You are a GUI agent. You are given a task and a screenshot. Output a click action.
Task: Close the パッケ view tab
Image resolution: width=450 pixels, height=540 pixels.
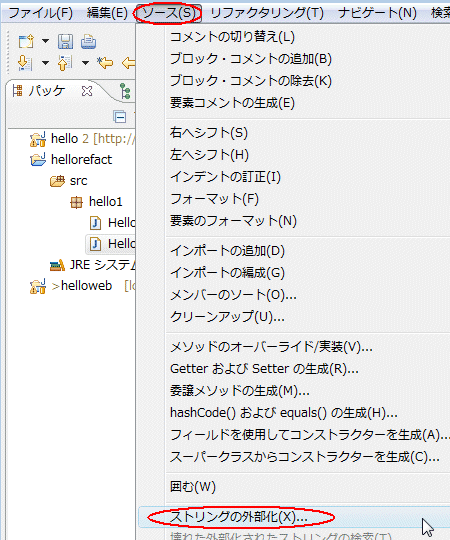[87, 91]
